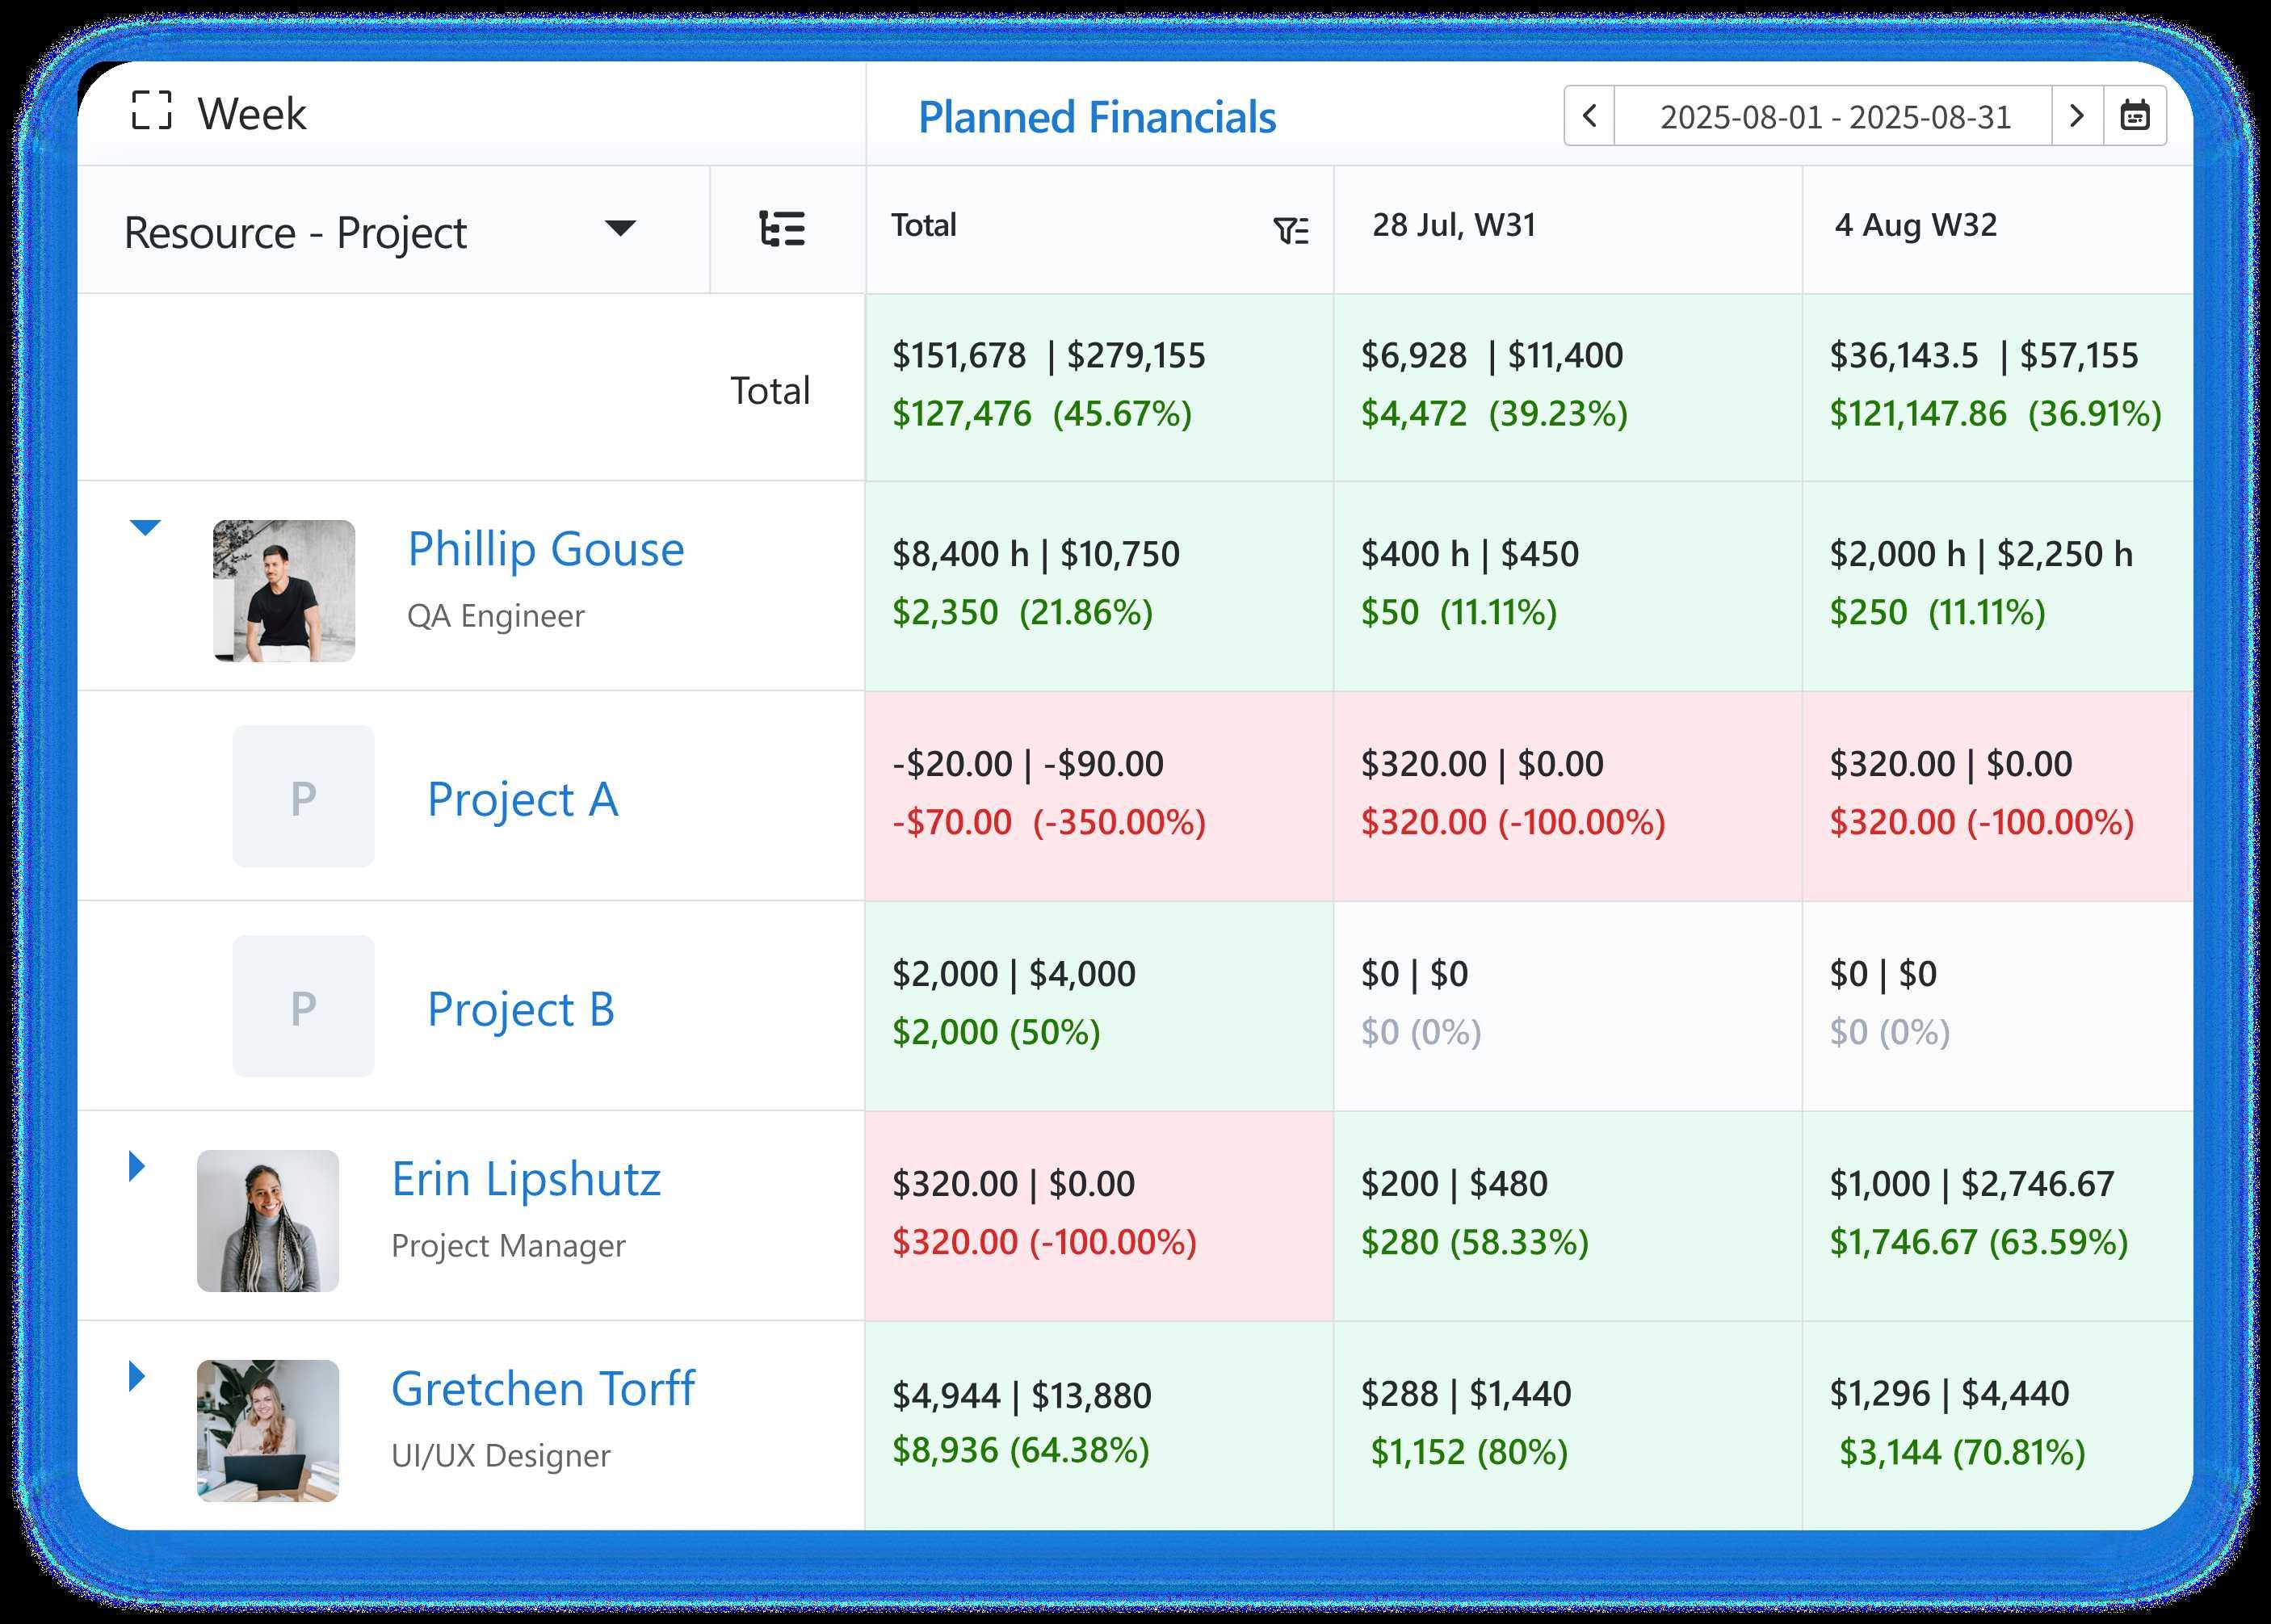Click the date range field 2025-08-01 - 2025-08-31
Viewport: 2271px width, 1624px height.
[1834, 117]
